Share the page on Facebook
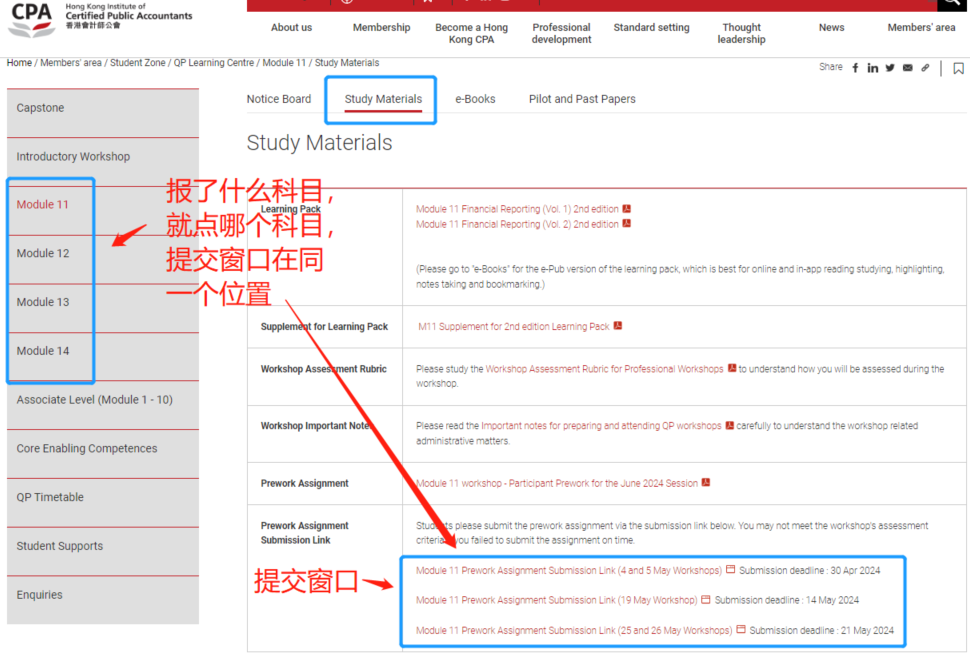This screenshot has height=654, width=970. [x=856, y=68]
